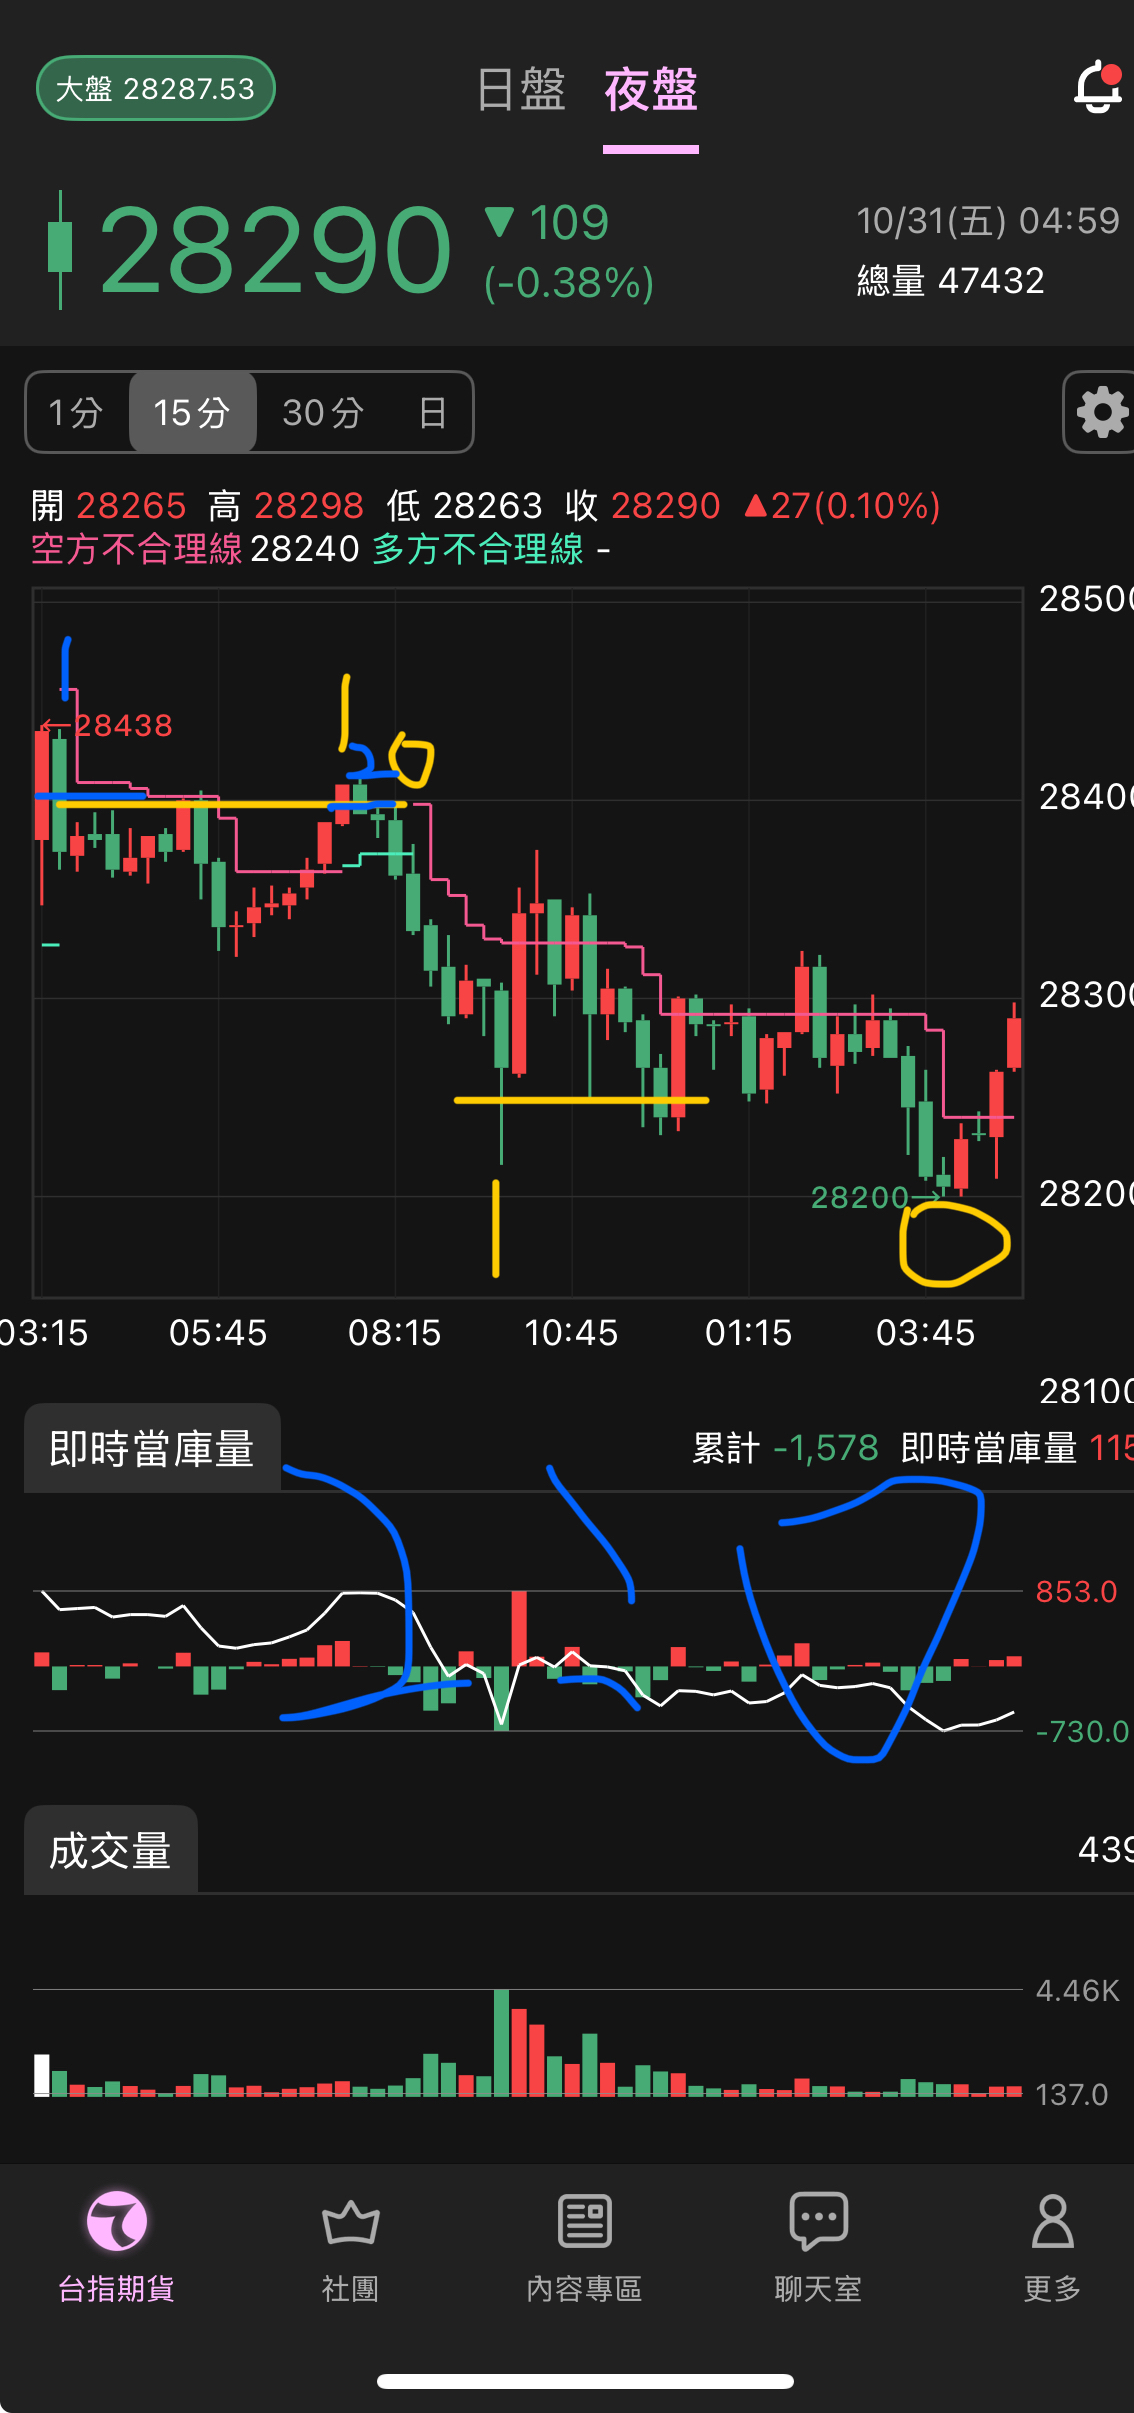The width and height of the screenshot is (1134, 2413).
Task: Open the 更多 profile icon
Action: (1052, 2222)
